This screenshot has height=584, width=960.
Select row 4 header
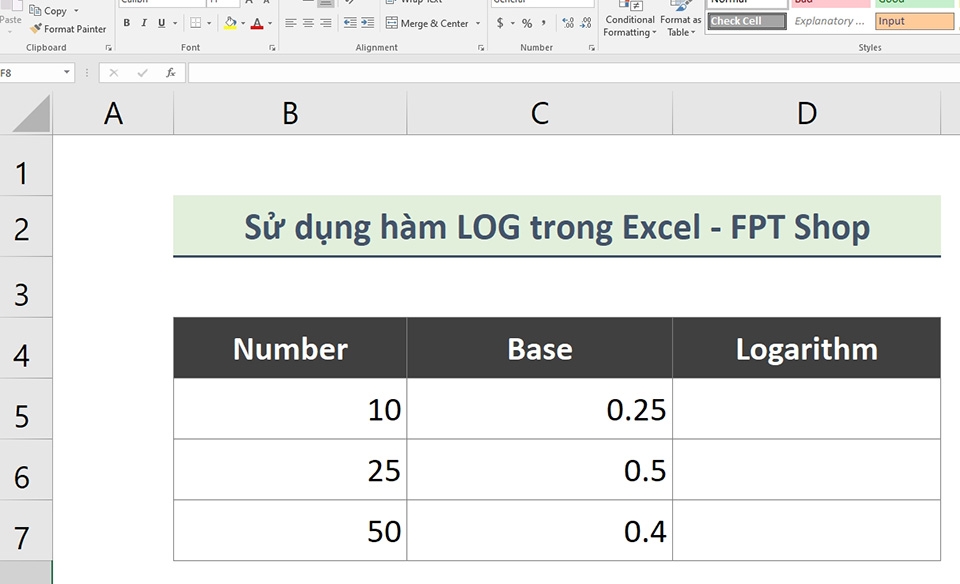[x=26, y=348]
